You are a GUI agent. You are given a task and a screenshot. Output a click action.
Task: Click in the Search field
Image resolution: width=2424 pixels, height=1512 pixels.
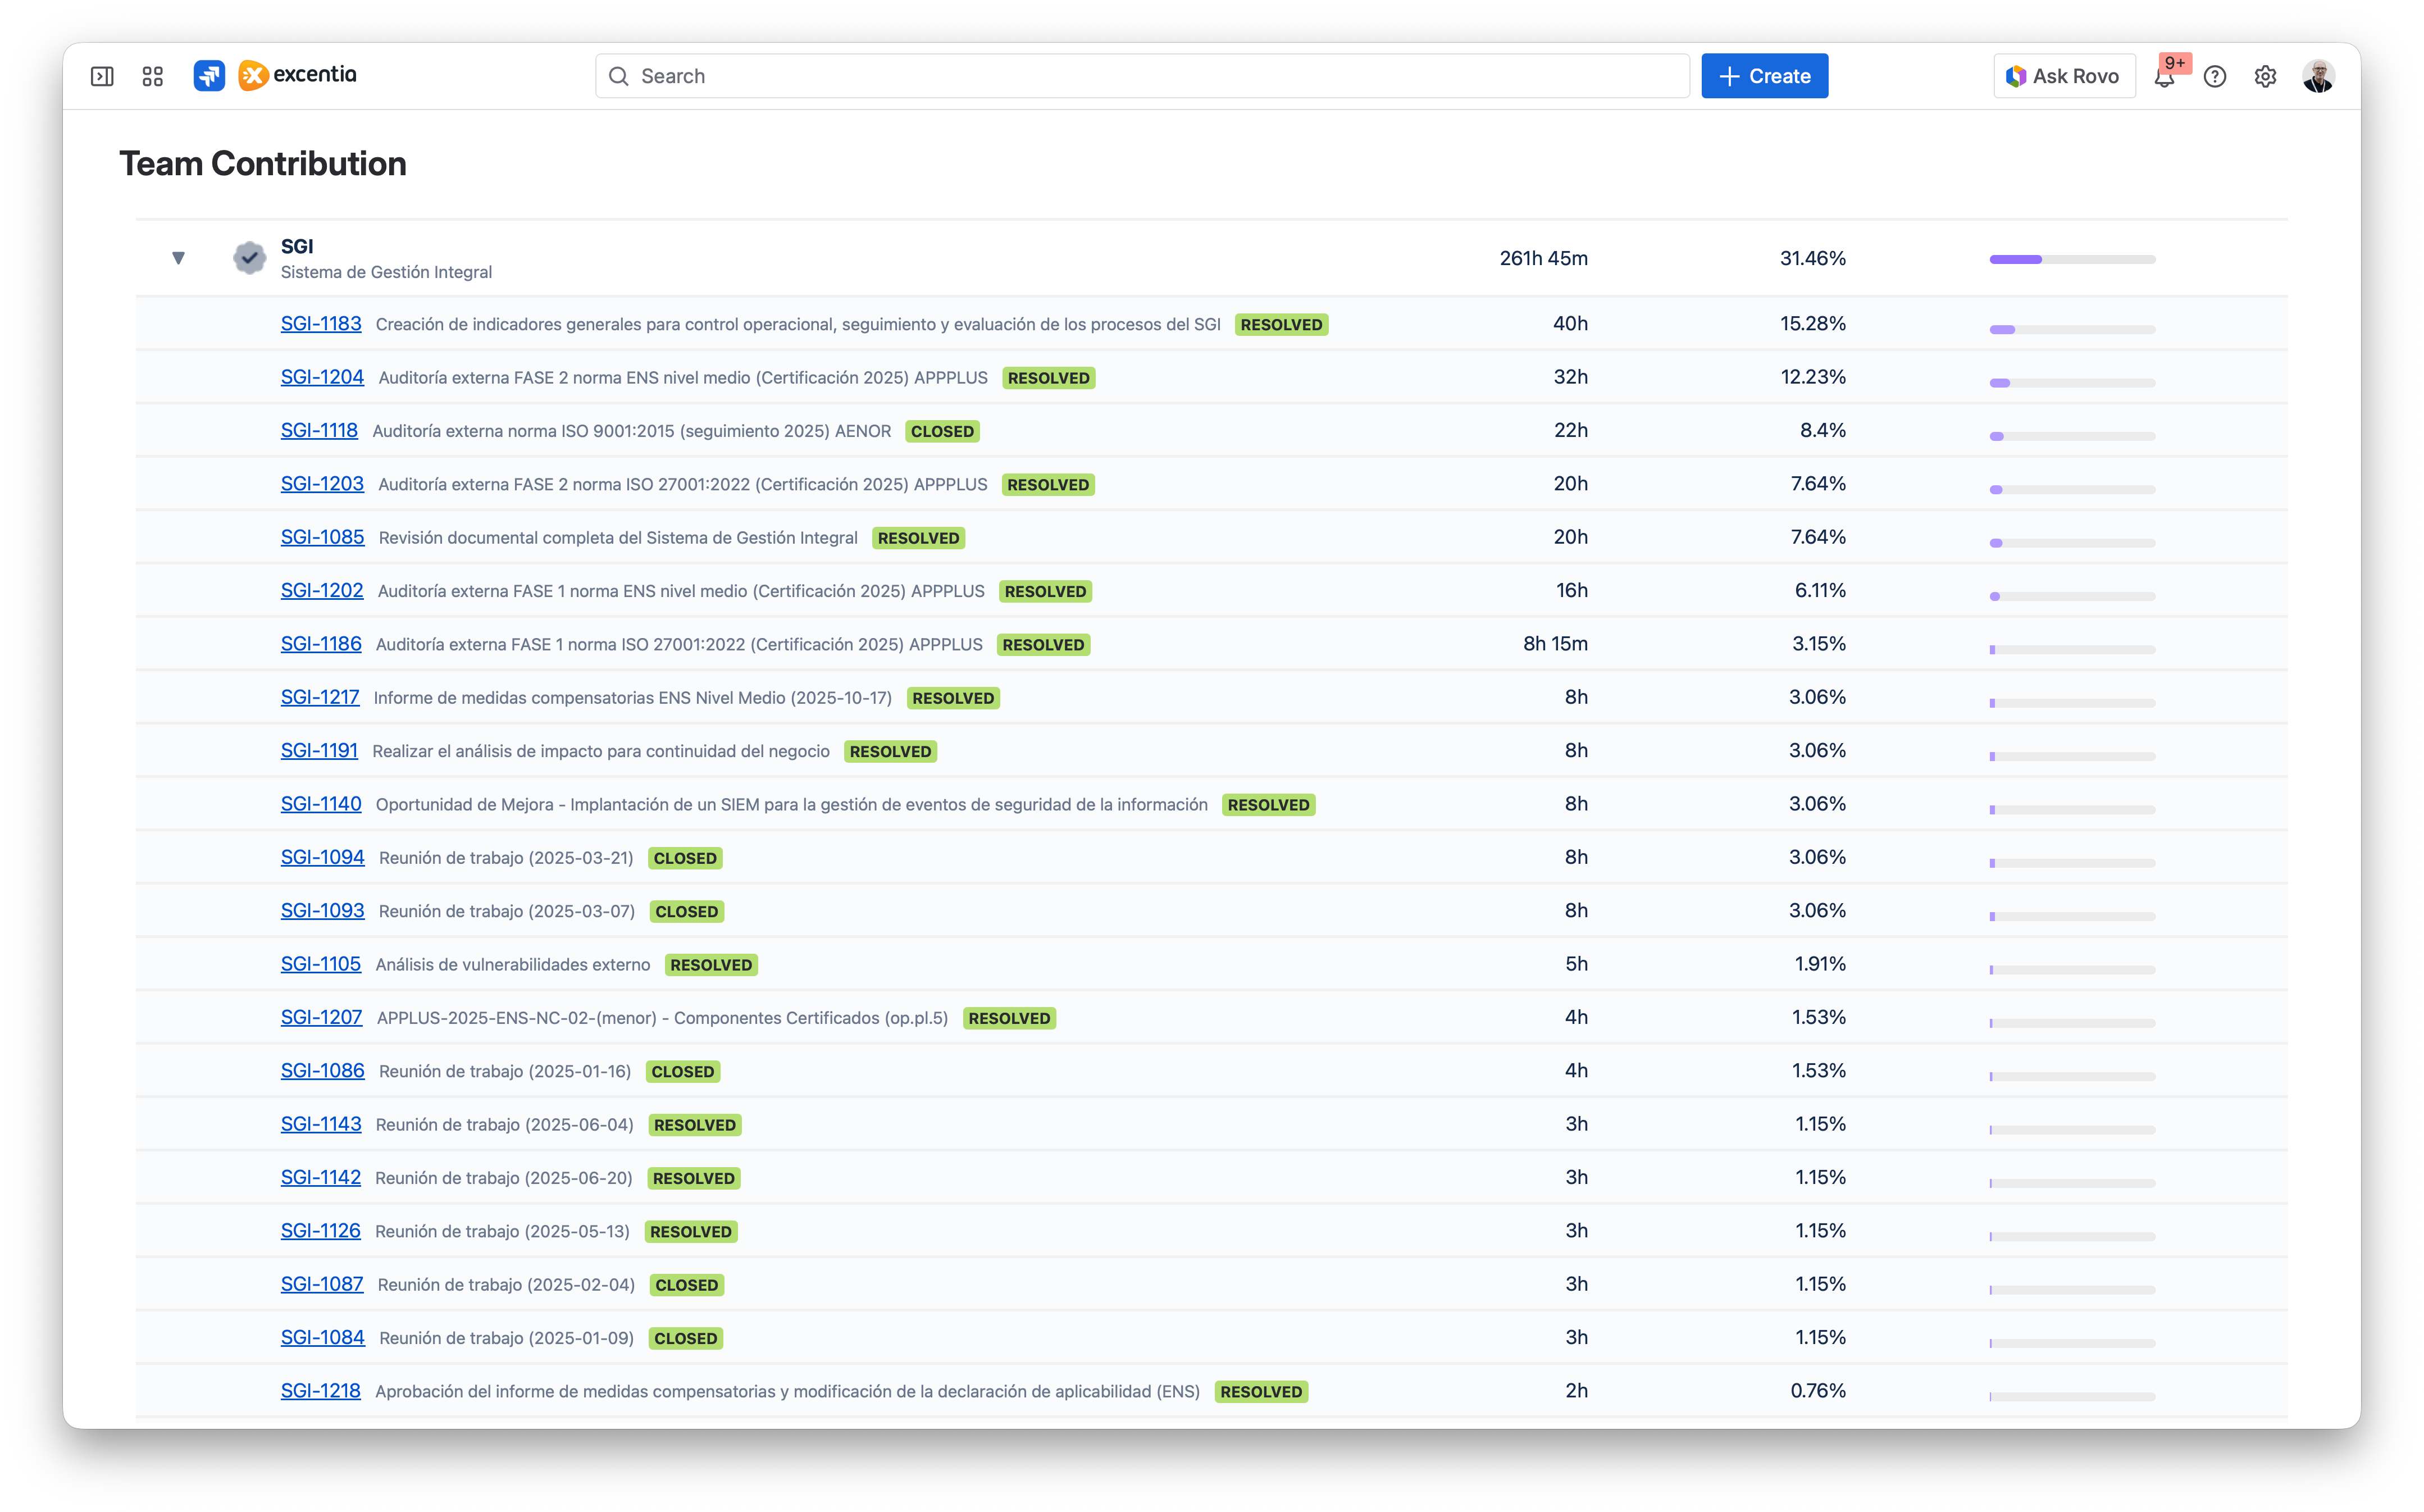point(1142,76)
